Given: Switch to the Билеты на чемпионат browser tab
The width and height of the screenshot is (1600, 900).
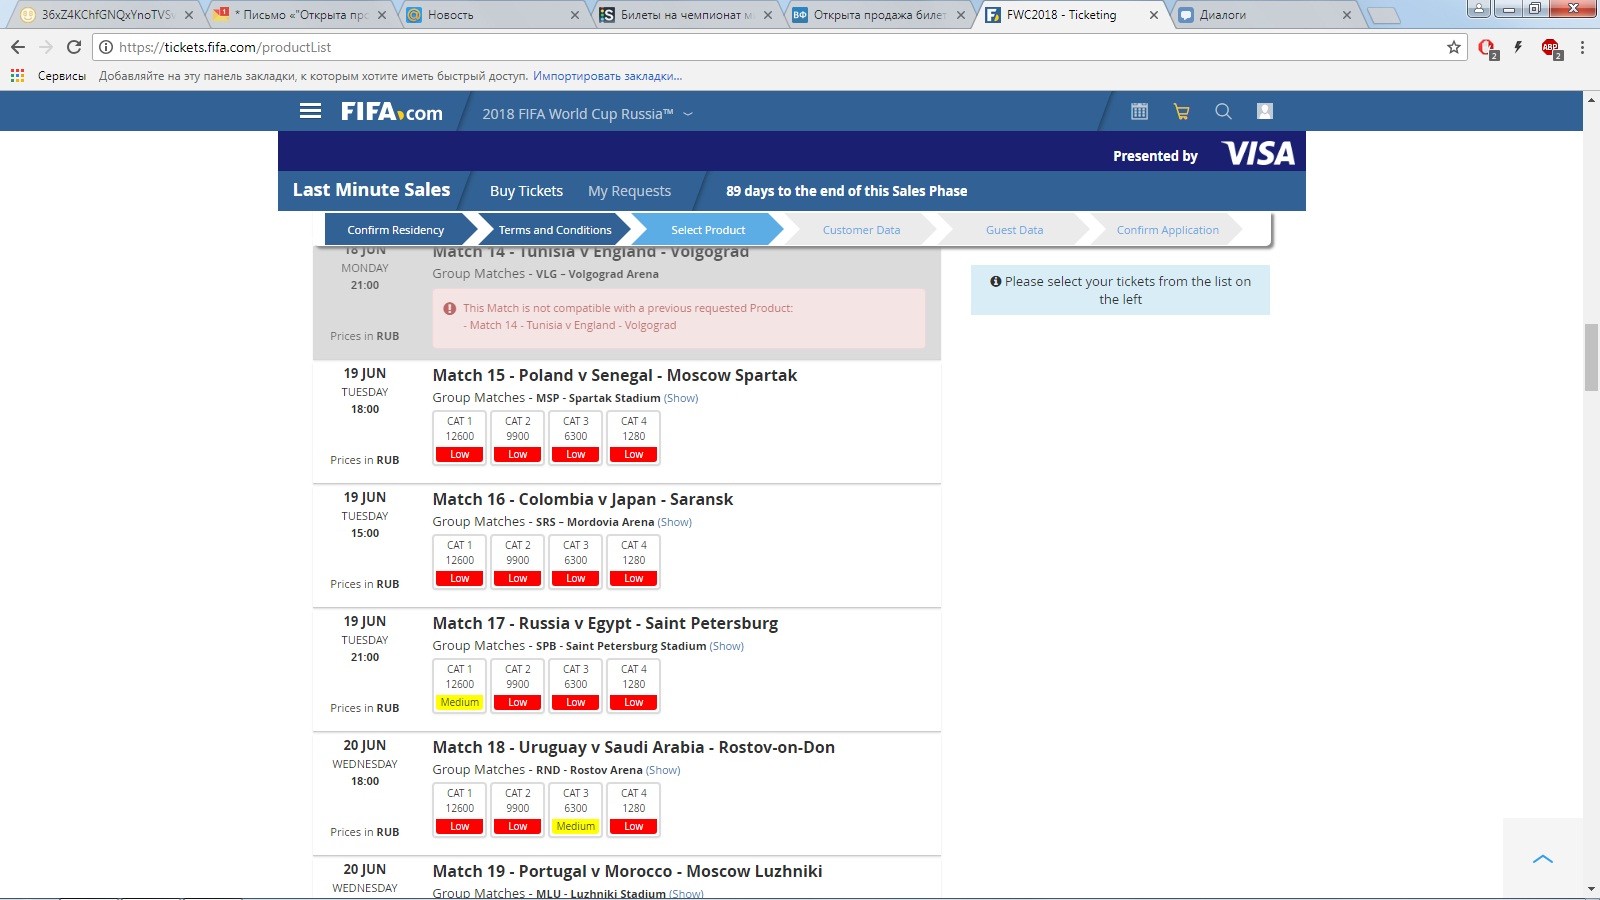Looking at the screenshot, I should [684, 15].
